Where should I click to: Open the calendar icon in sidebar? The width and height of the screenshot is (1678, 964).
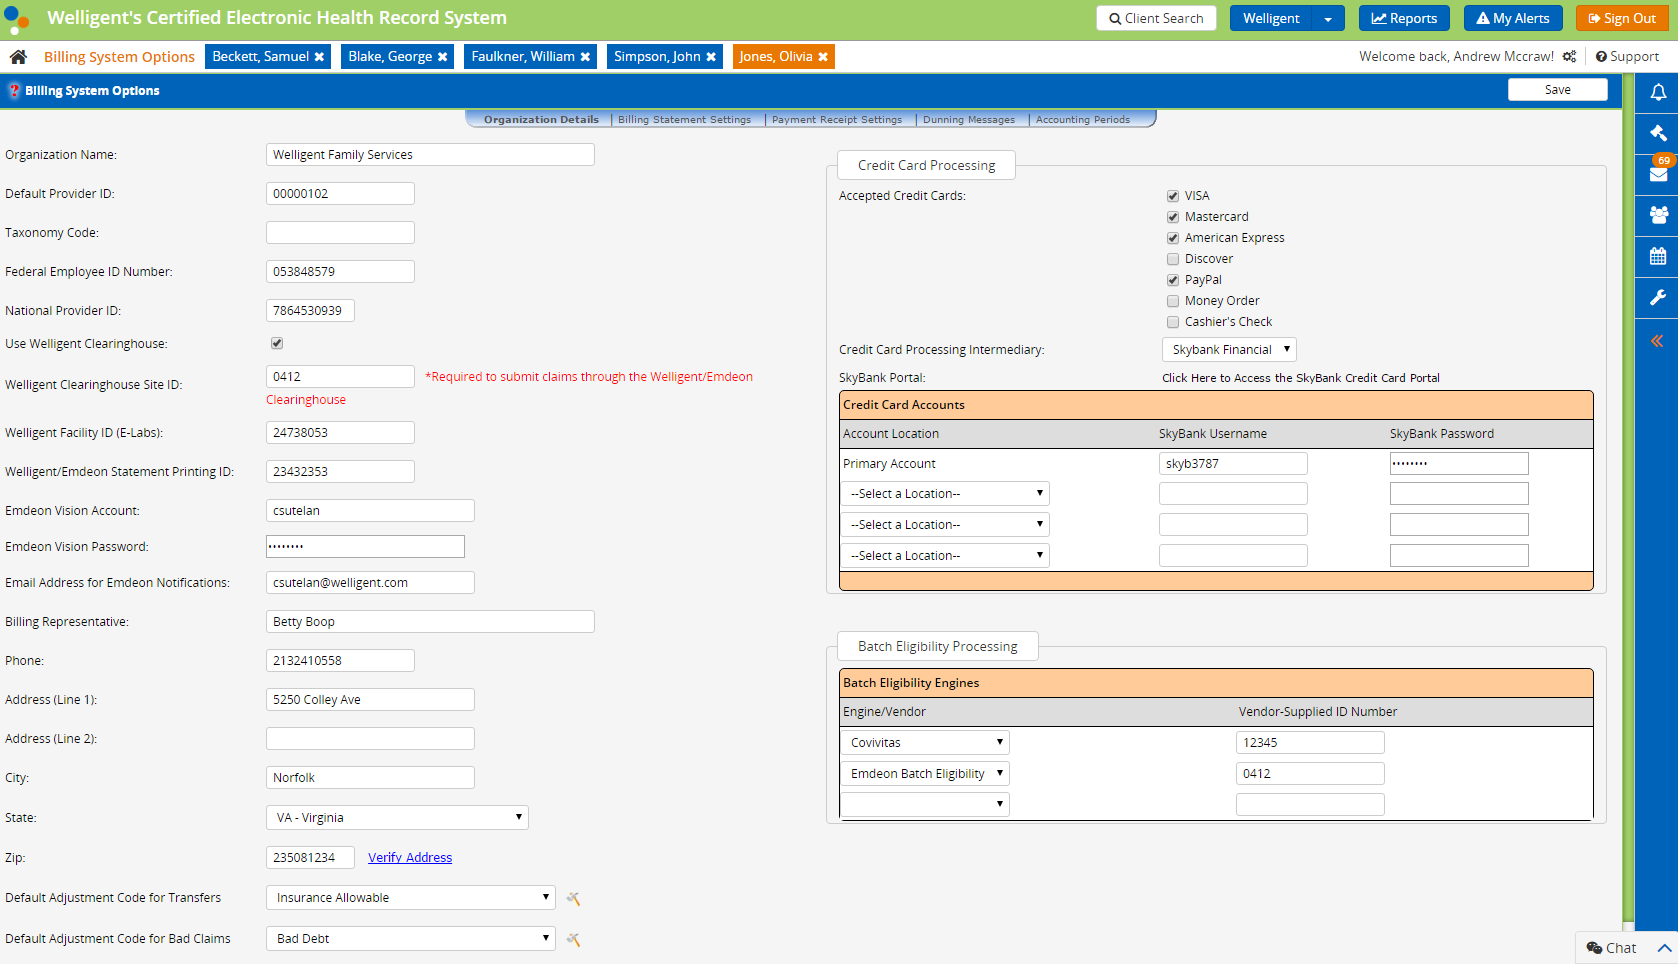pos(1657,256)
